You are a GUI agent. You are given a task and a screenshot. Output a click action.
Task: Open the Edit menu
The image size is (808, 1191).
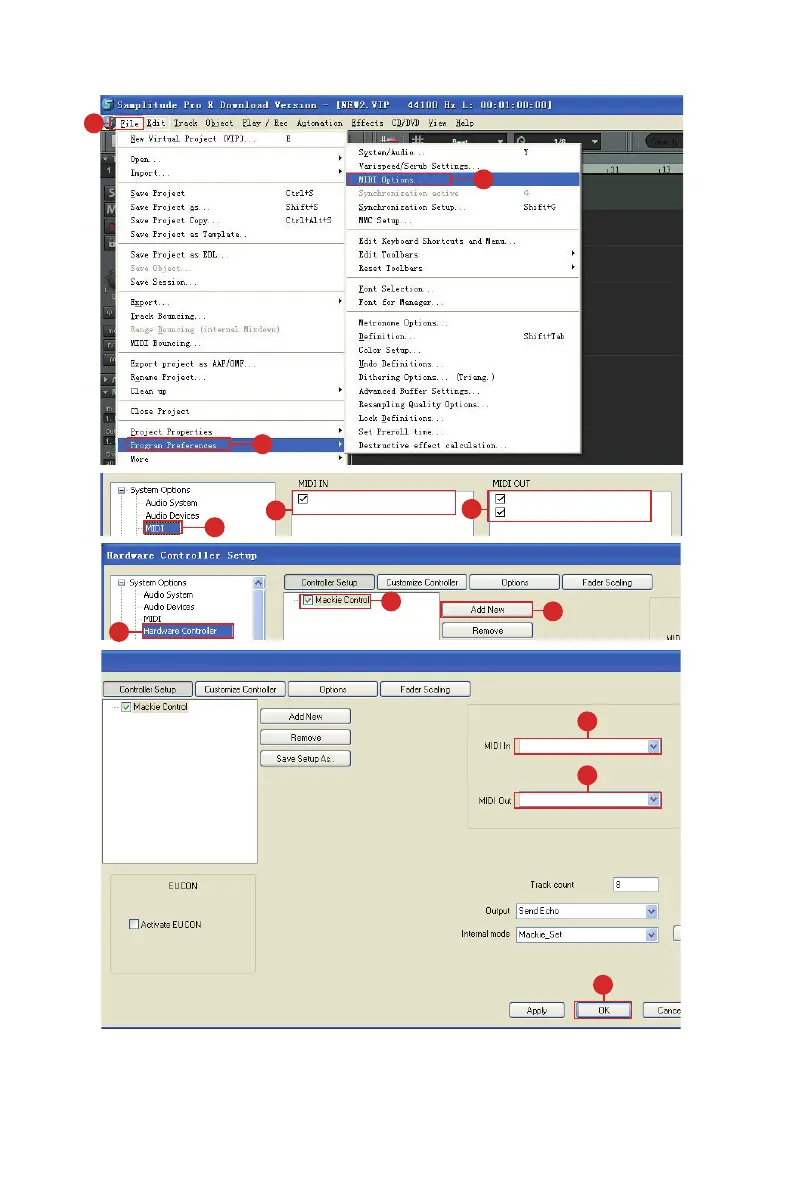[156, 123]
